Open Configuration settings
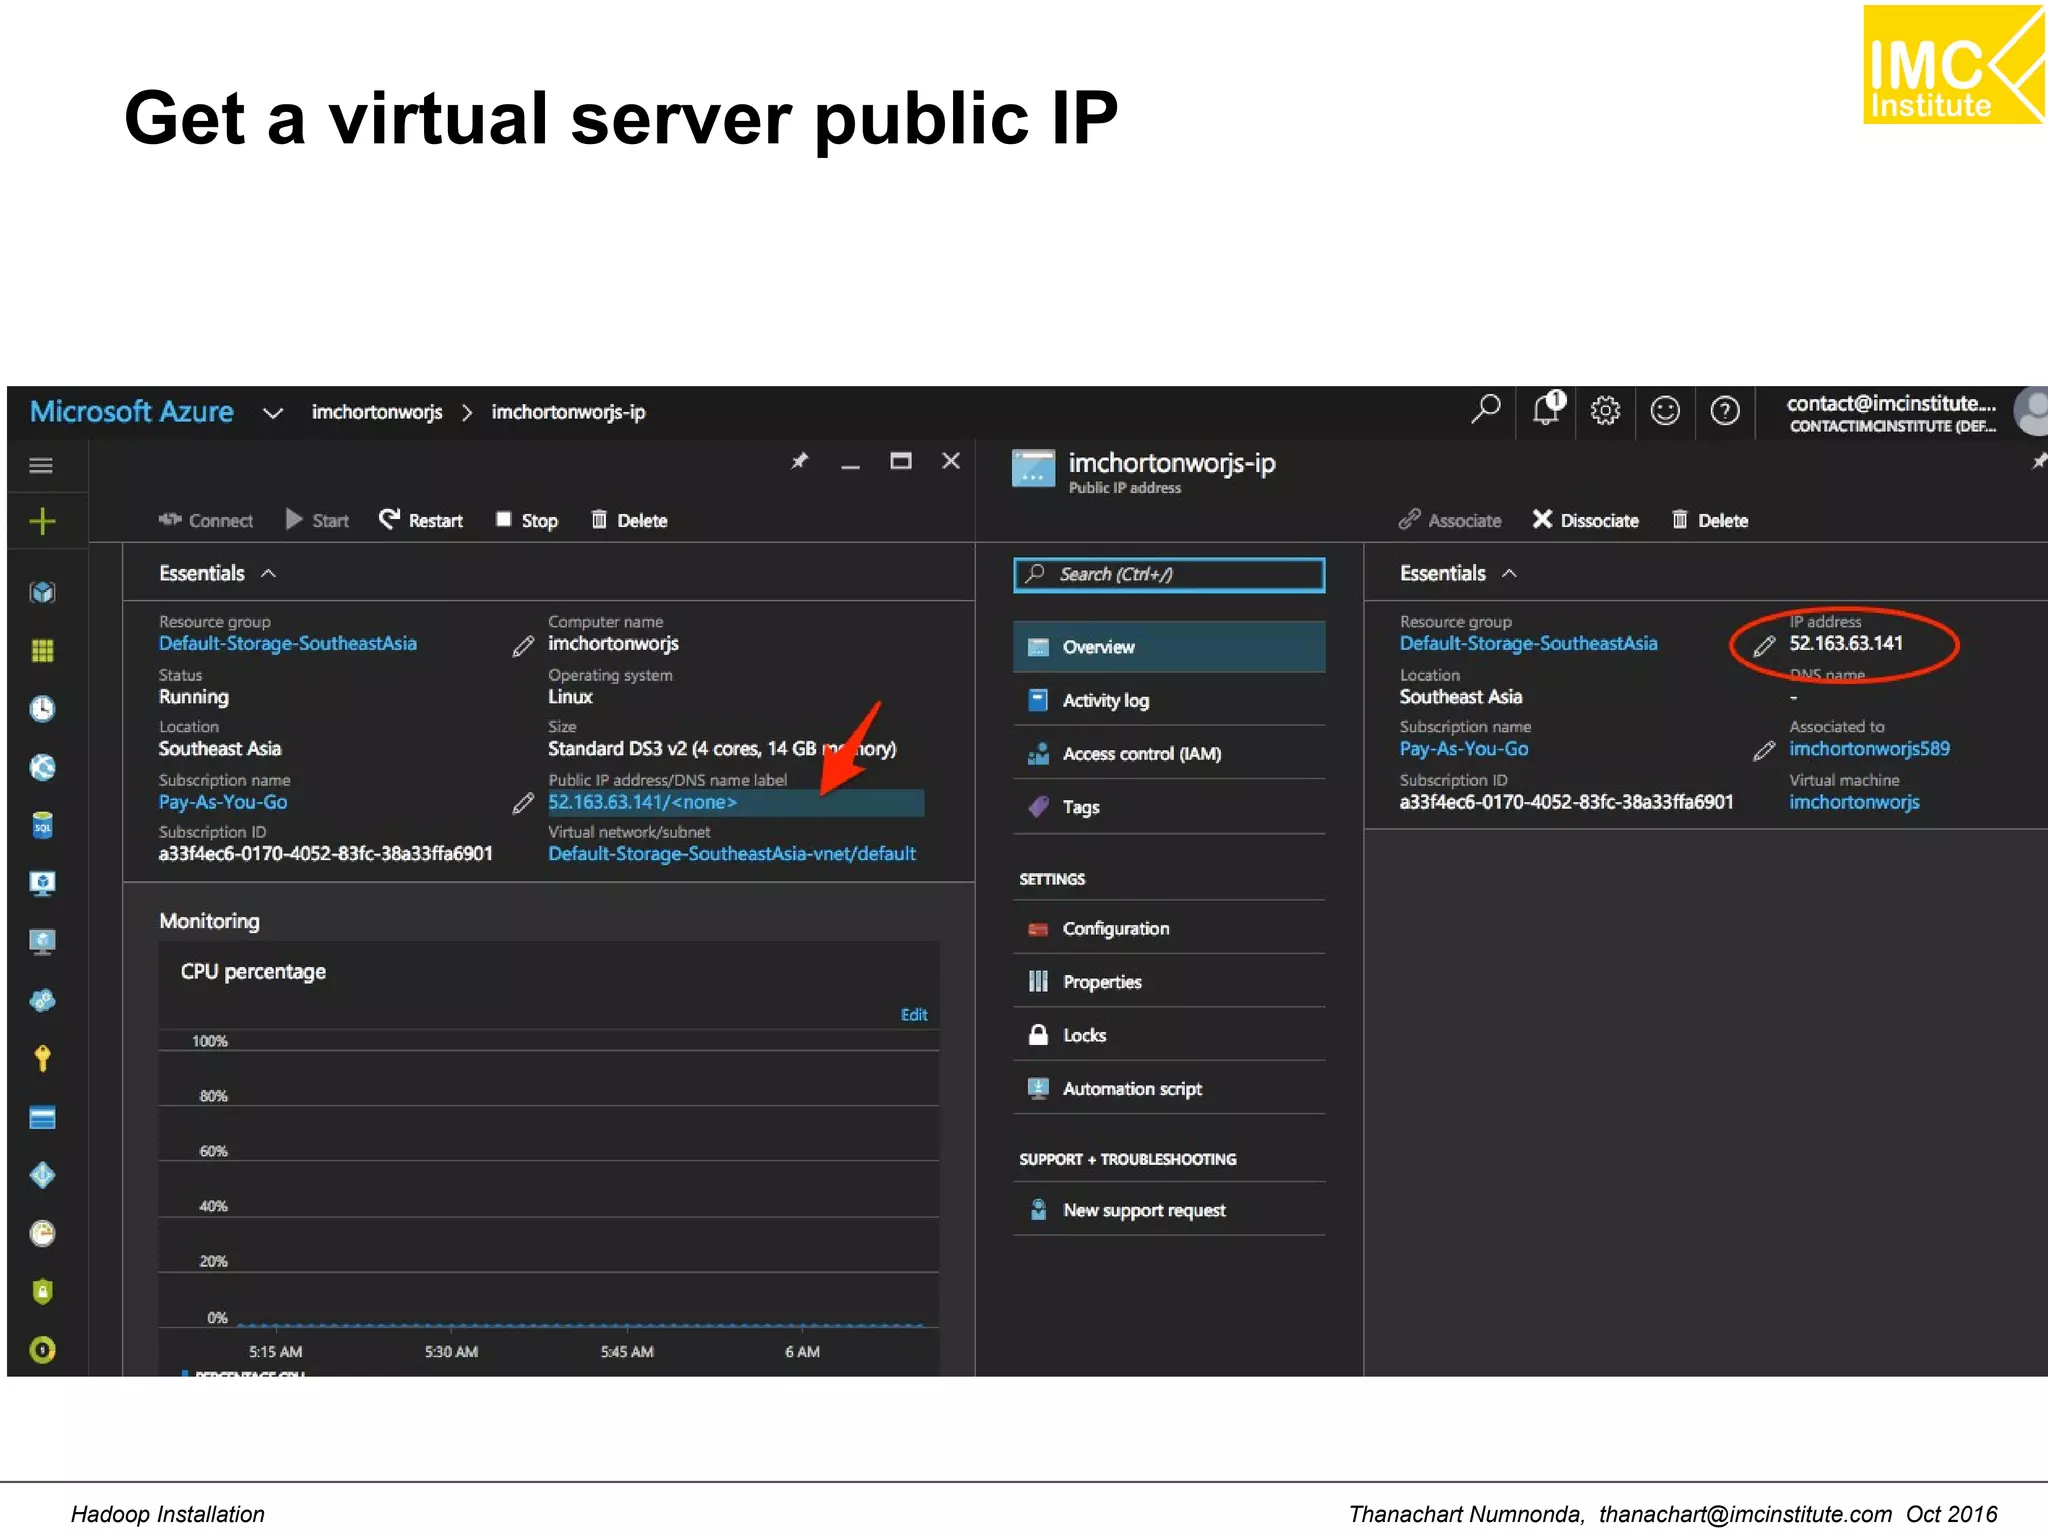This screenshot has height=1536, width=2048. [1169, 929]
